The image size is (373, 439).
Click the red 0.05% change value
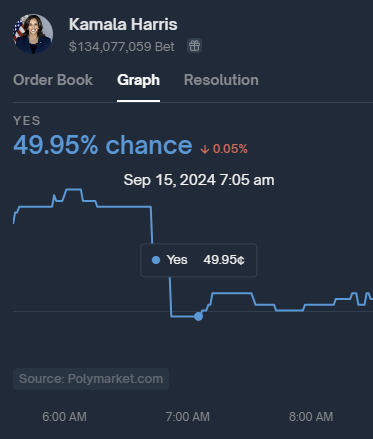pyautogui.click(x=230, y=149)
